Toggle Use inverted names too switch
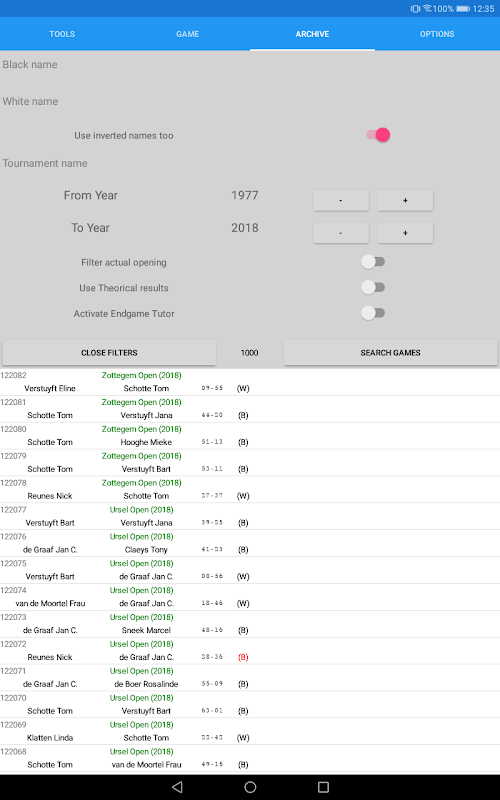 (x=378, y=135)
